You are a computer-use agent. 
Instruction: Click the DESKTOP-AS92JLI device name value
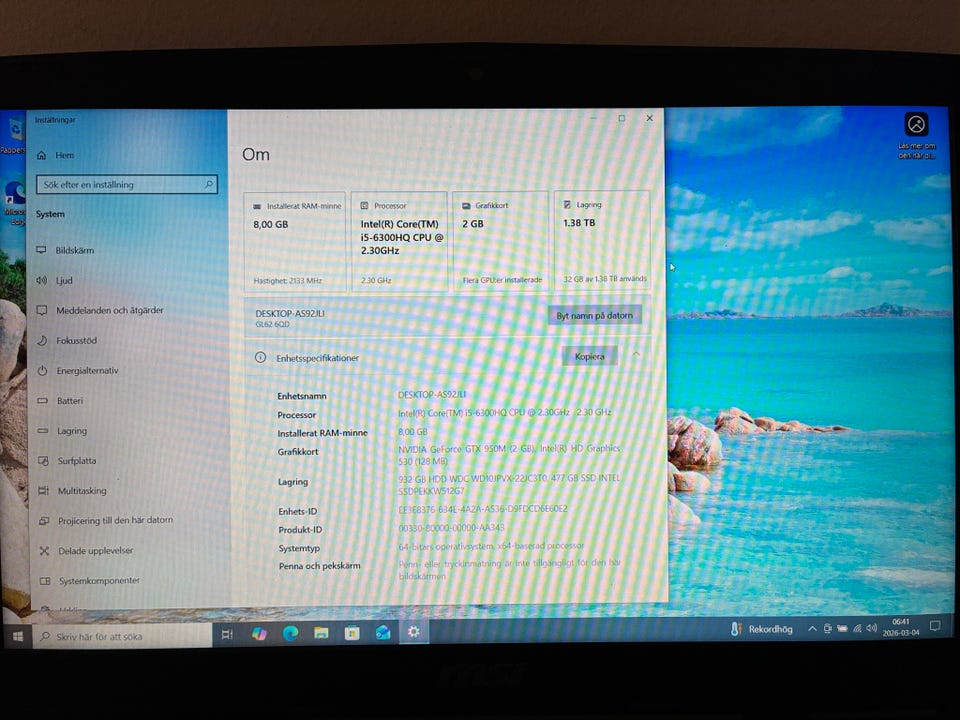coord(432,394)
